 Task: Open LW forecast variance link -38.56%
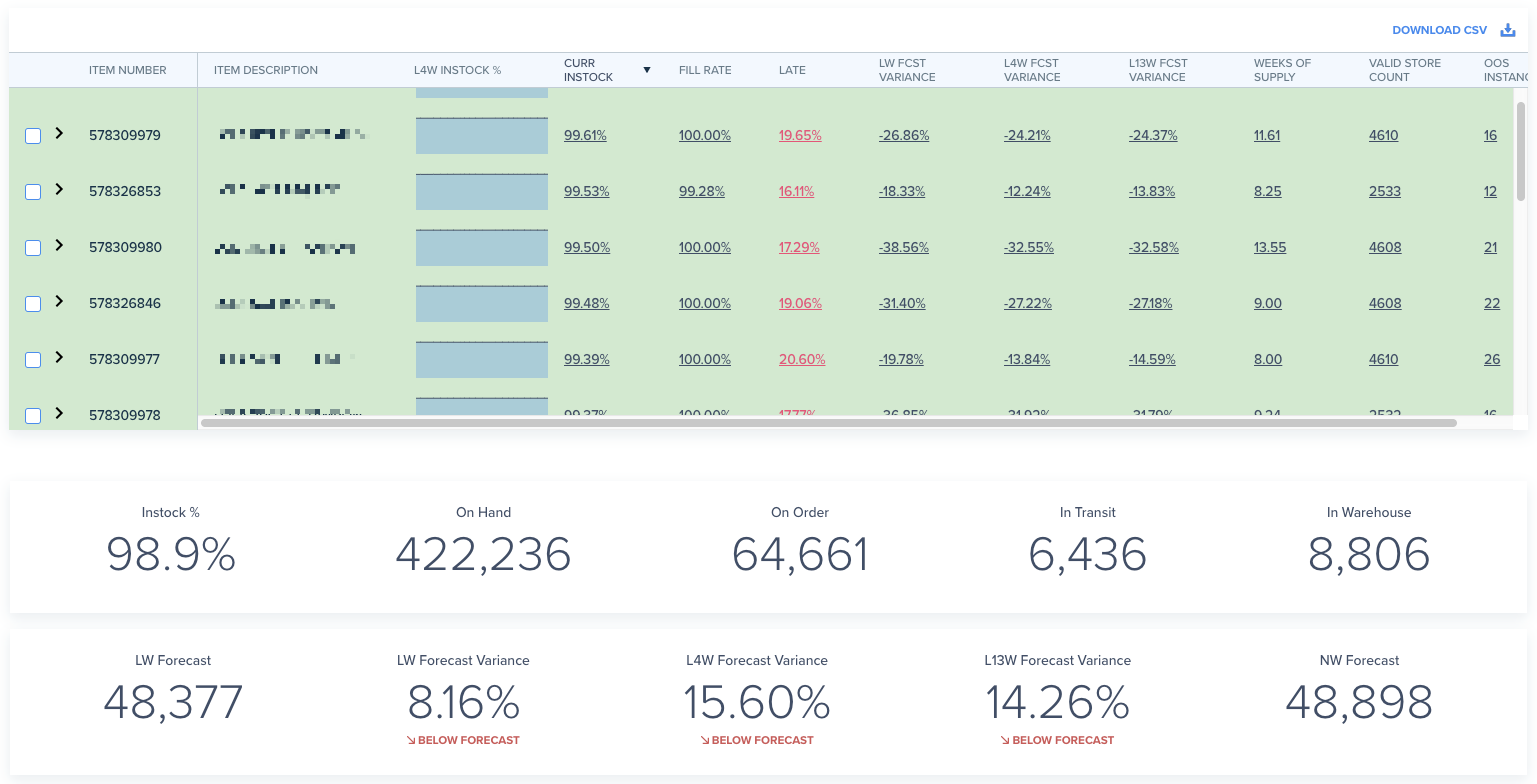tap(904, 247)
